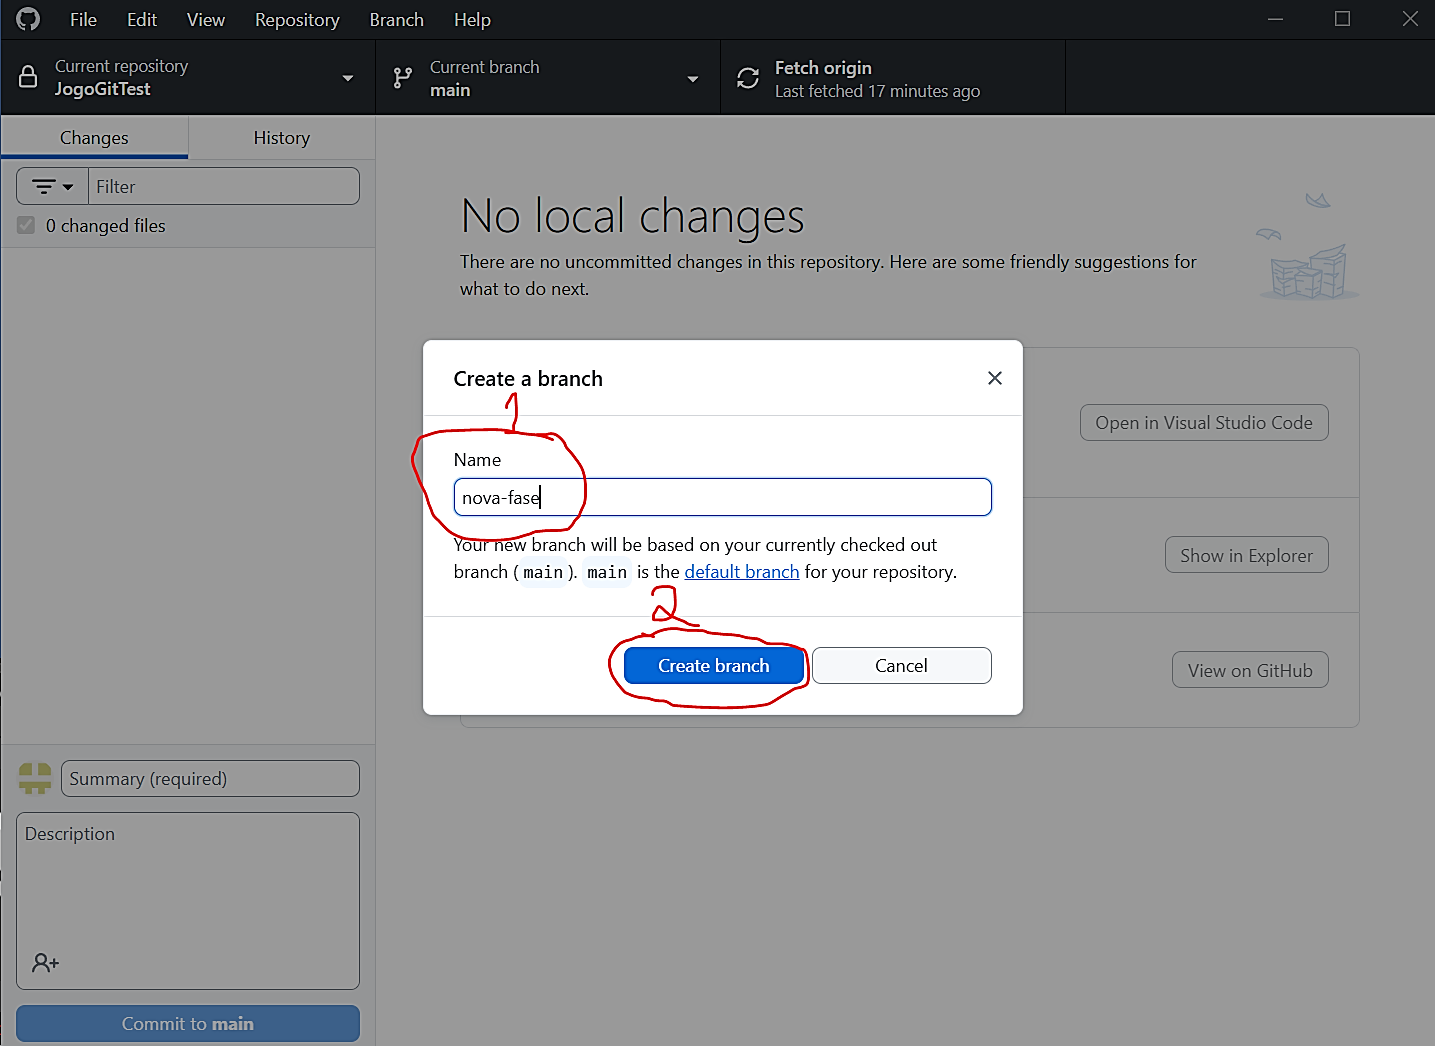1435x1046 pixels.
Task: Open the Repository menu
Action: tap(297, 20)
